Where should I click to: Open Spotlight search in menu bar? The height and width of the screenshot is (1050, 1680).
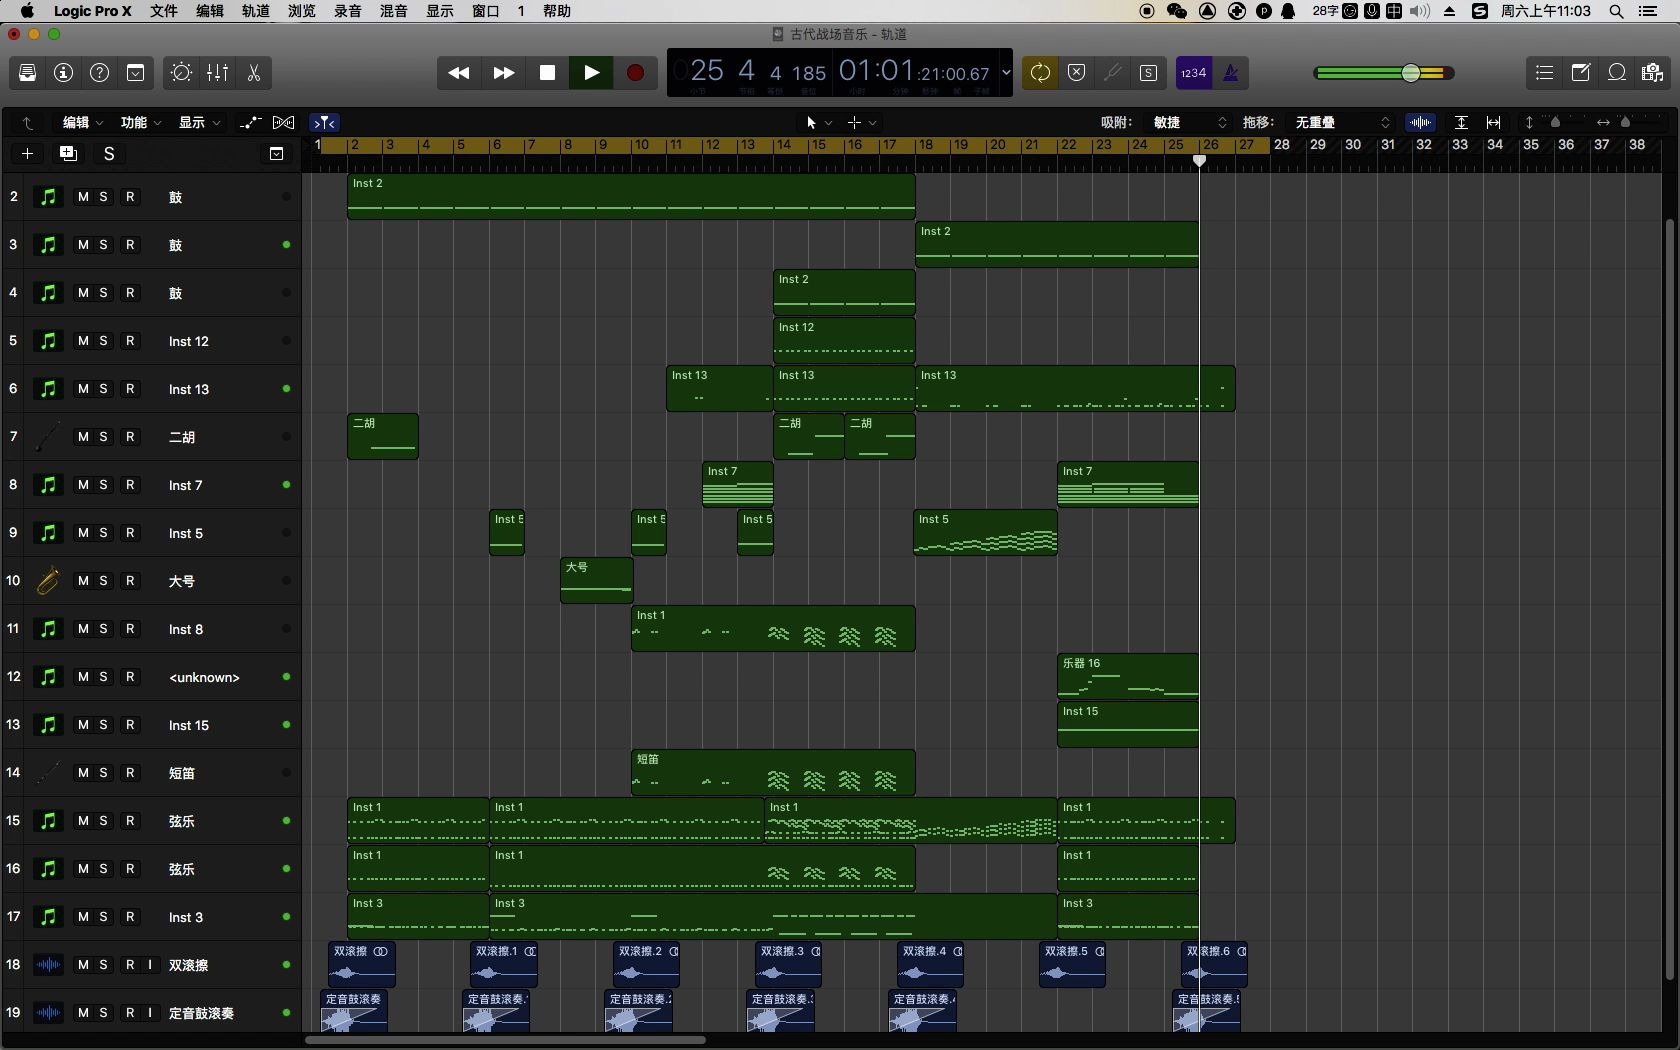tap(1616, 11)
